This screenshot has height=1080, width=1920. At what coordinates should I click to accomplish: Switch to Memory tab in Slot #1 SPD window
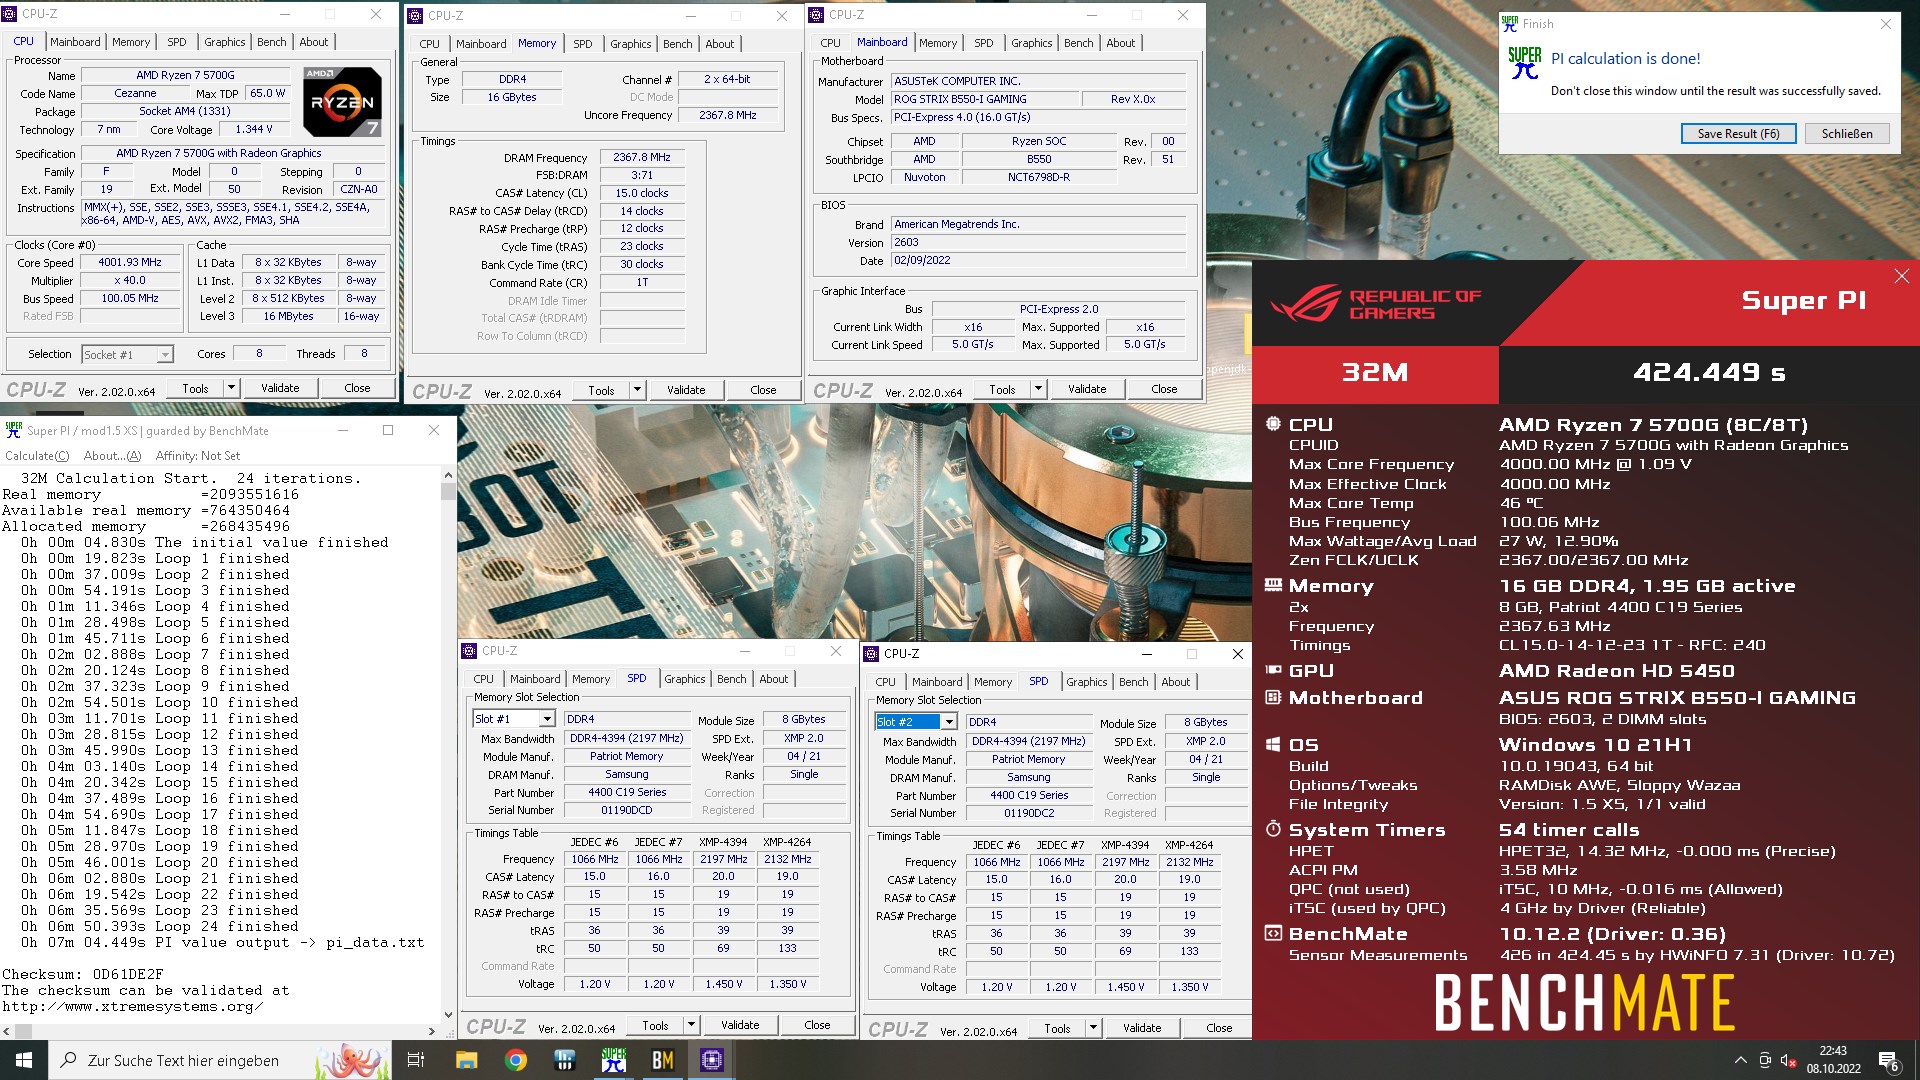pos(590,679)
